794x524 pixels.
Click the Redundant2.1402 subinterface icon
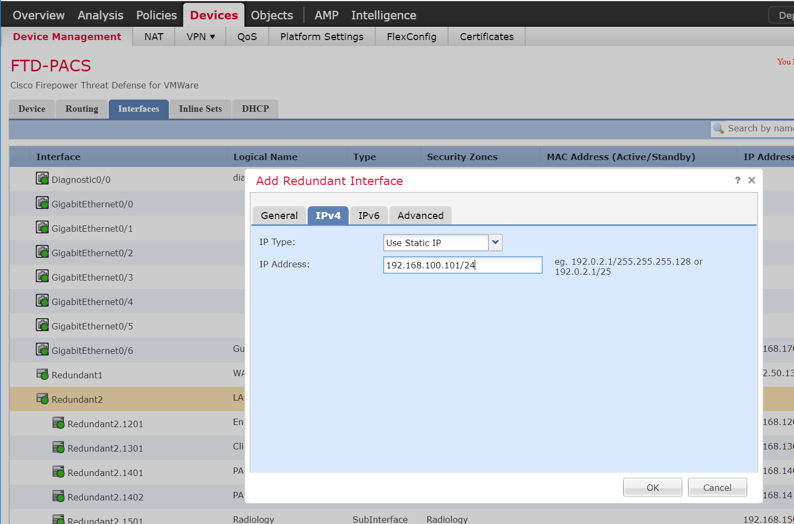(x=59, y=496)
